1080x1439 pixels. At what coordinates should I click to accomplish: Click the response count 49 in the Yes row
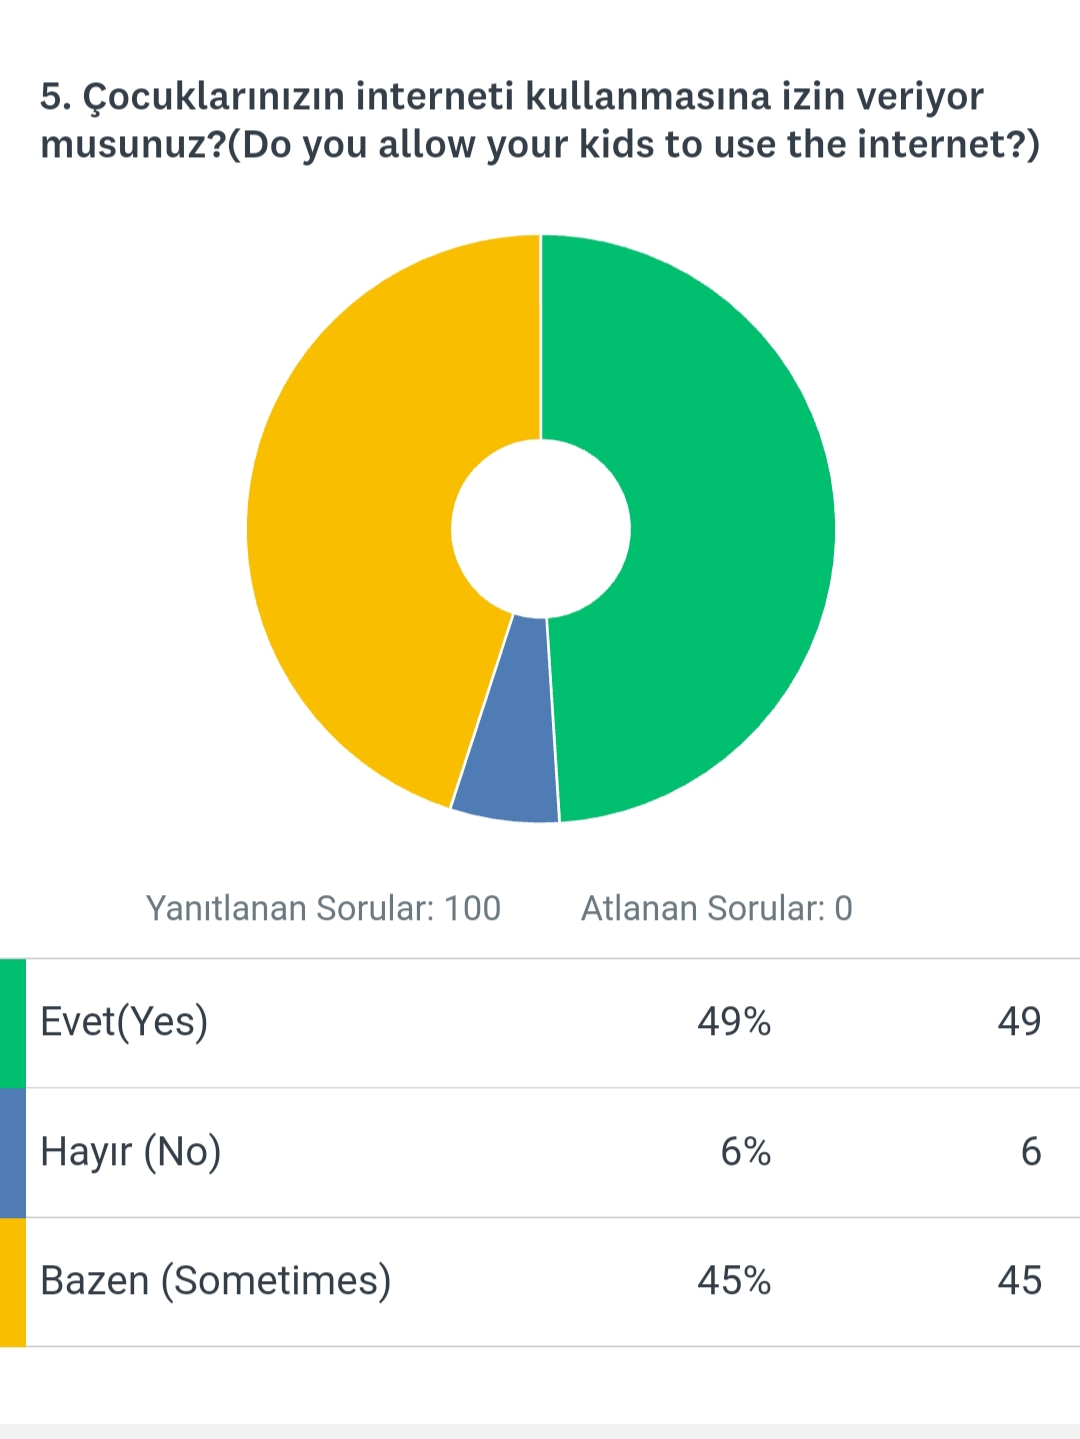pyautogui.click(x=1019, y=1022)
